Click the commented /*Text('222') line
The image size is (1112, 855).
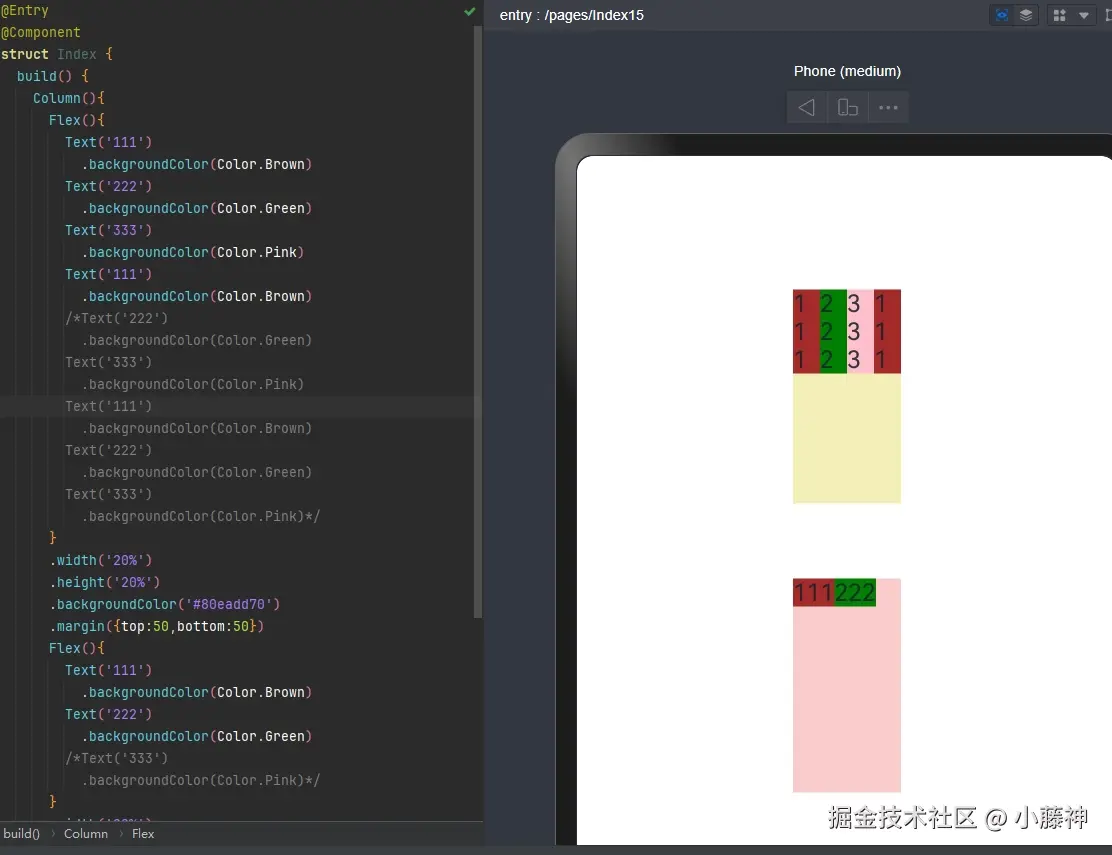(116, 318)
